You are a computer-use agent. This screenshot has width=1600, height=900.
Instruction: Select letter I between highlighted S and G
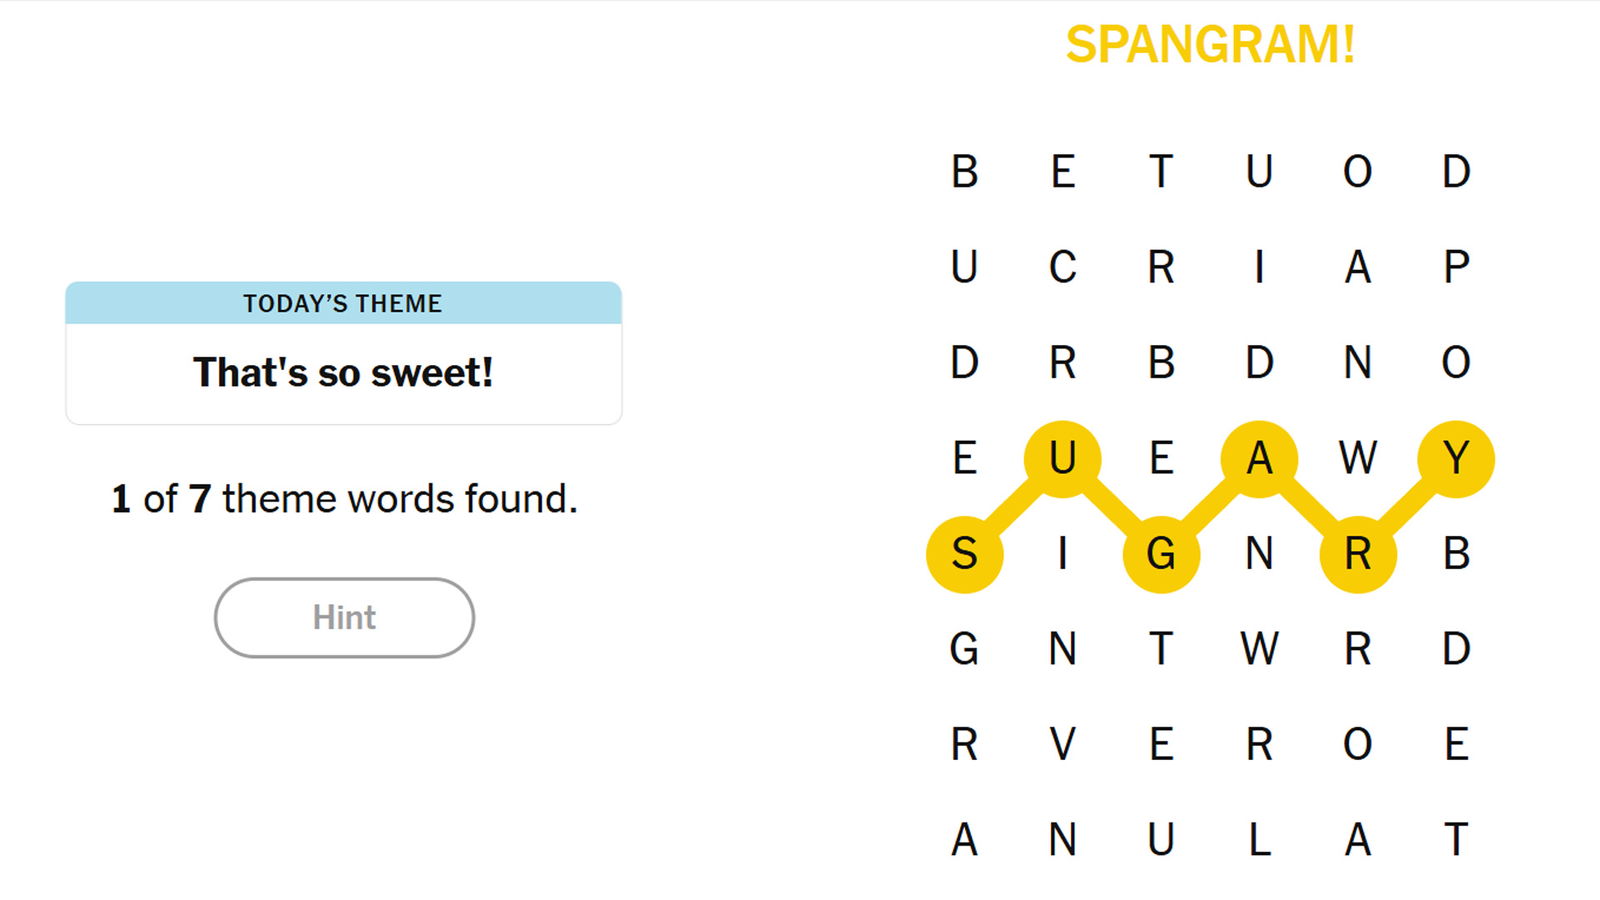click(1062, 554)
